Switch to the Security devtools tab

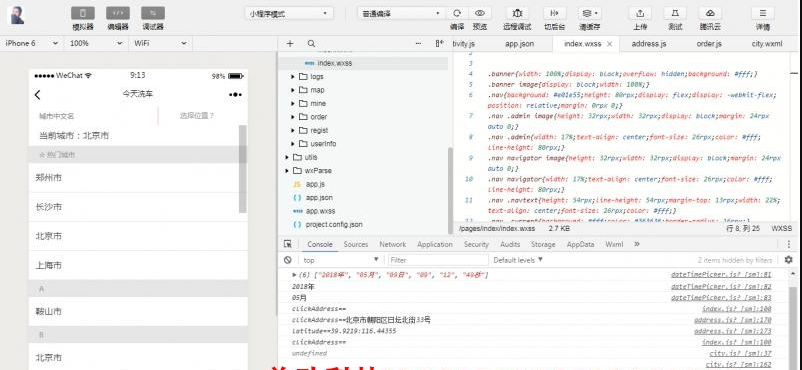476,244
